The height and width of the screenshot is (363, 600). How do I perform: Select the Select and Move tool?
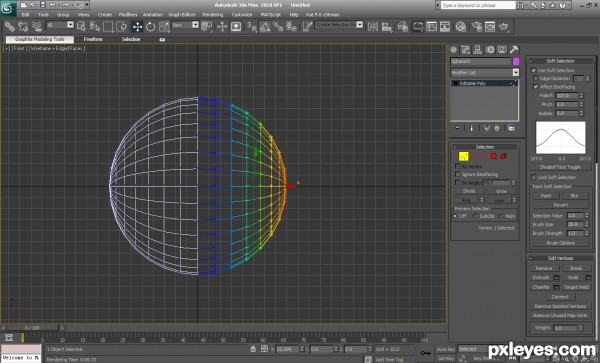[137, 26]
